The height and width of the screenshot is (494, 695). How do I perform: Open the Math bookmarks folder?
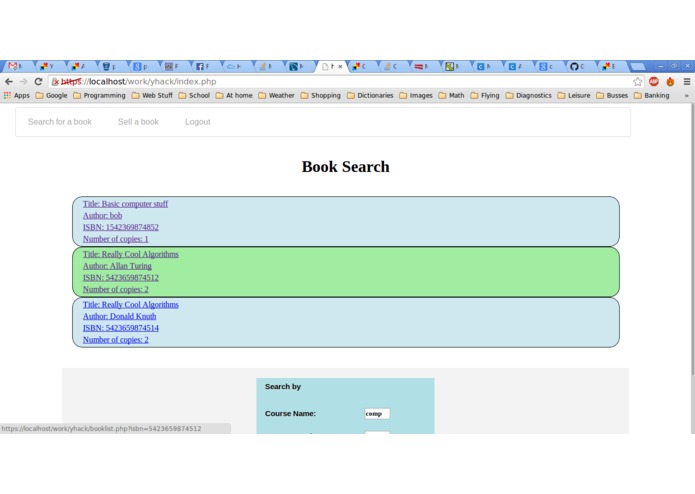point(451,95)
